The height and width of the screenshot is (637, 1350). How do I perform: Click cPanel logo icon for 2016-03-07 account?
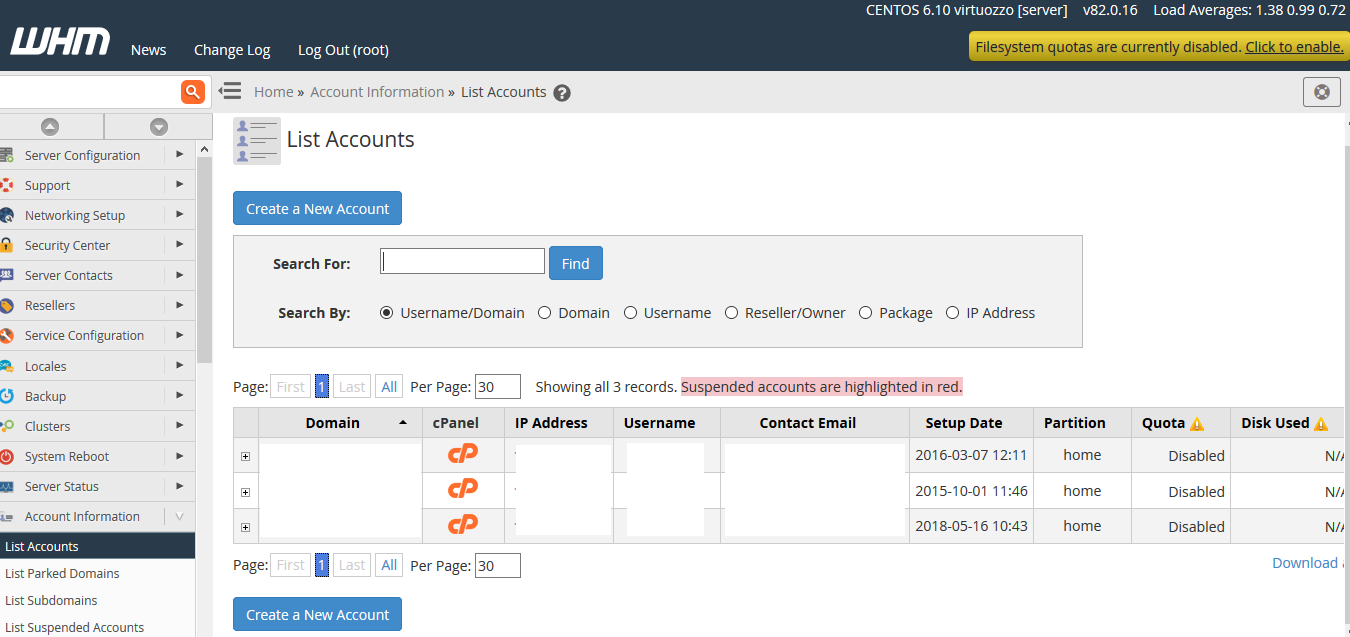(462, 454)
